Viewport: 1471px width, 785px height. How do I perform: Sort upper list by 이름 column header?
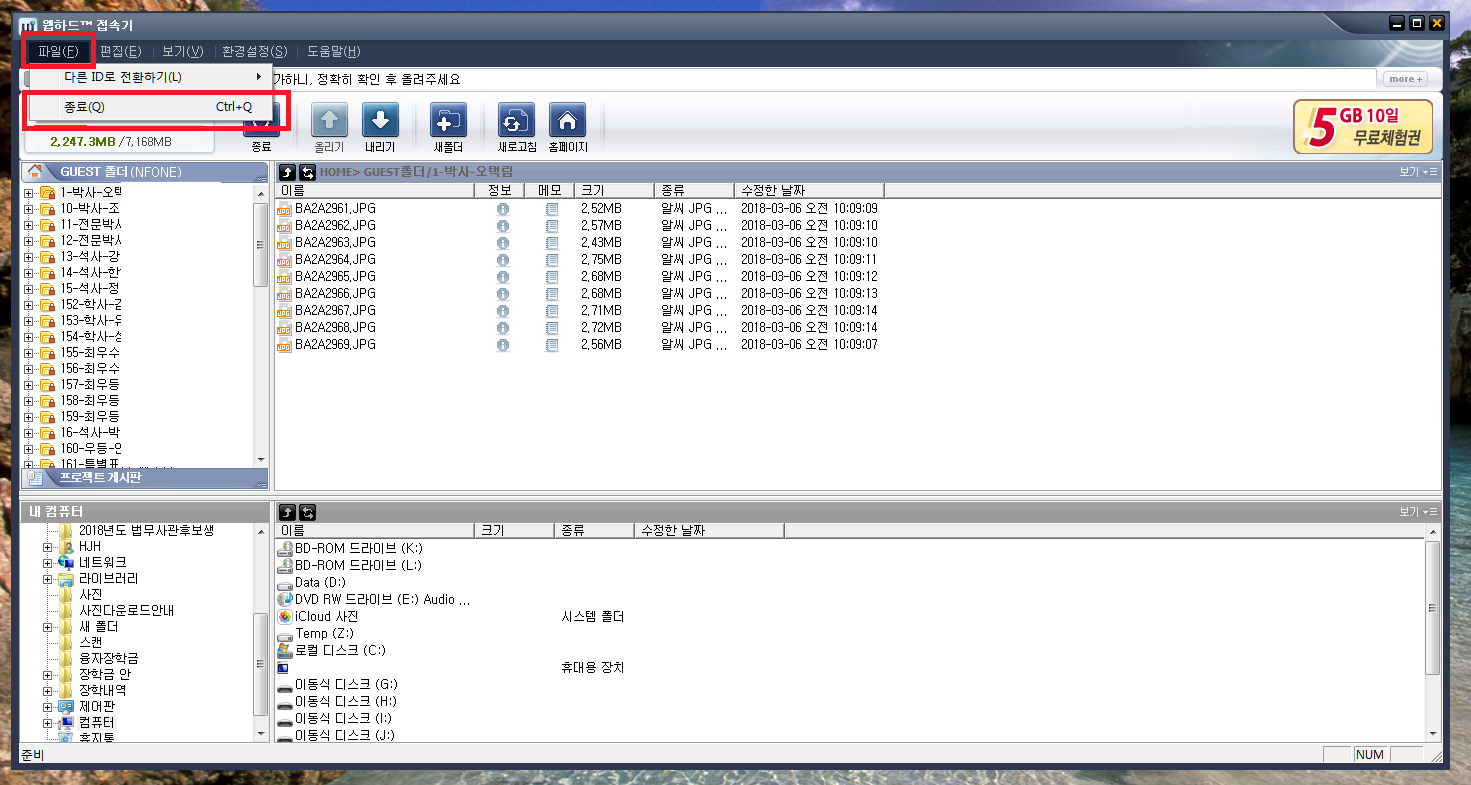pos(375,190)
